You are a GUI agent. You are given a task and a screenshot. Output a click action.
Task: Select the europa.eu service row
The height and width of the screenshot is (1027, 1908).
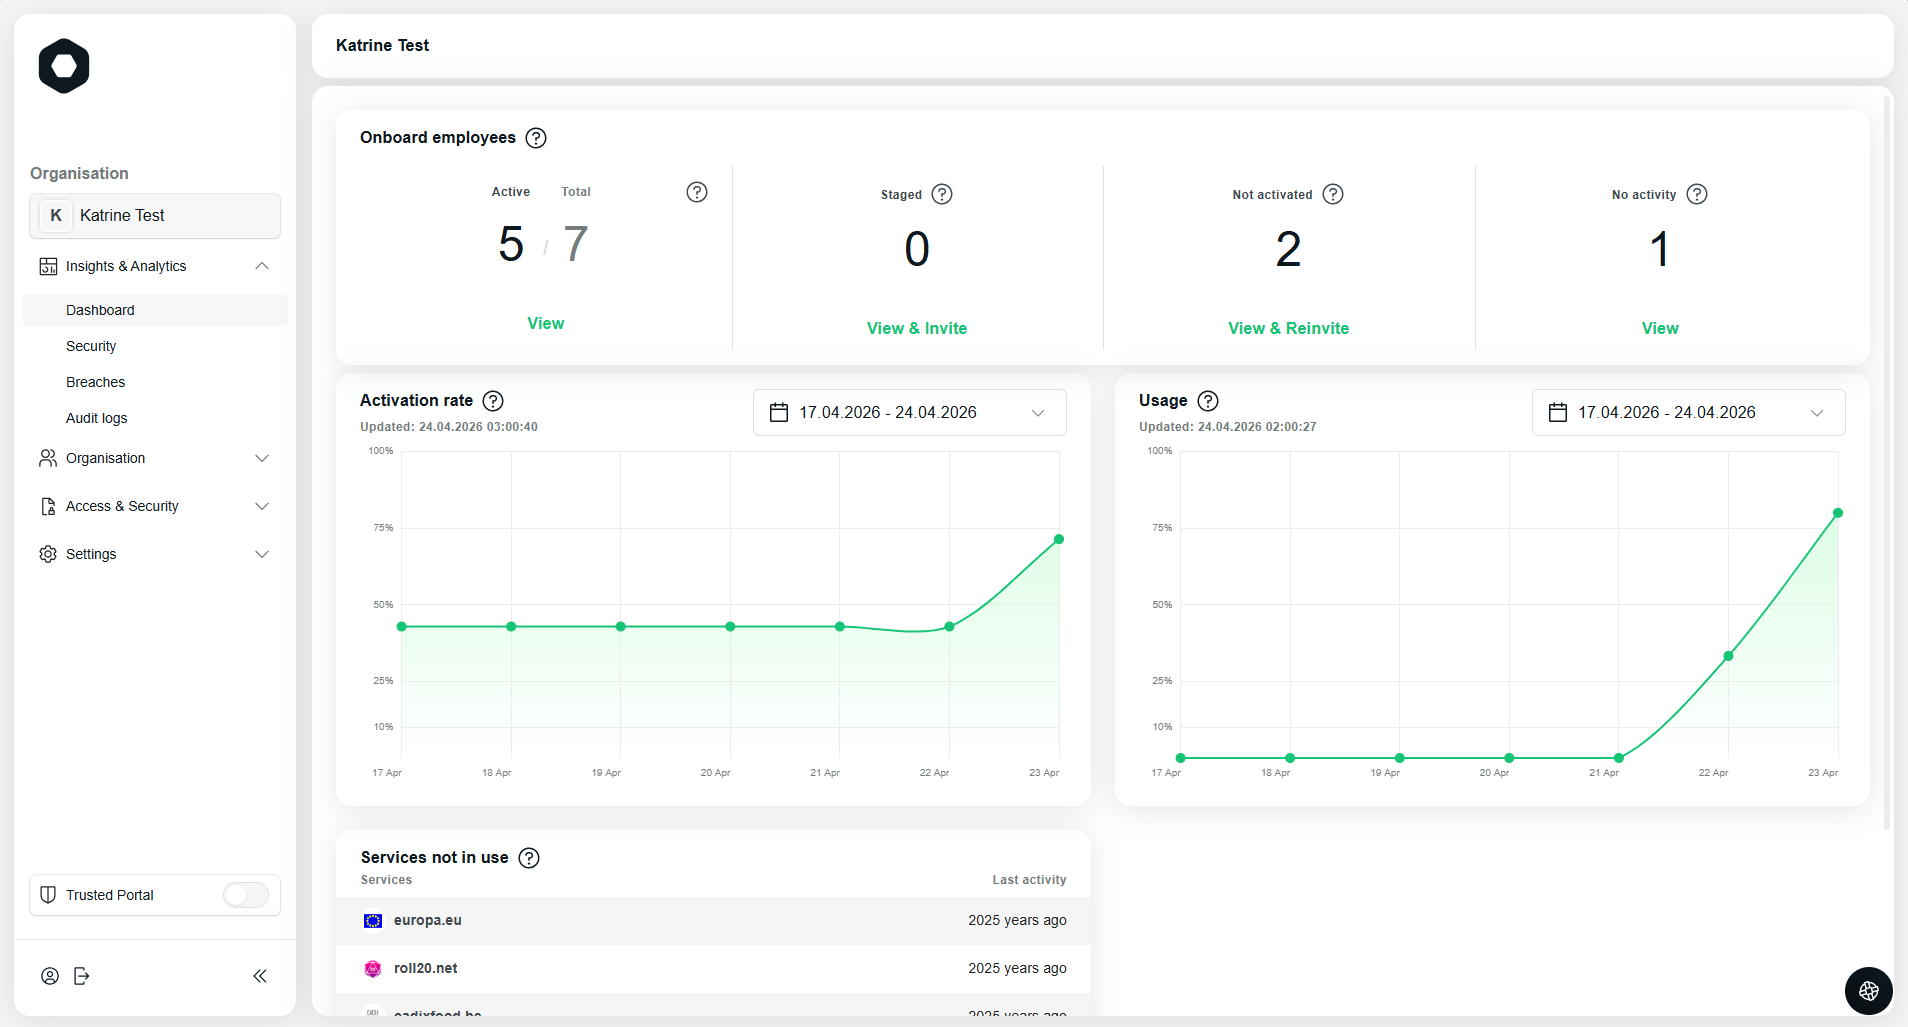[714, 920]
